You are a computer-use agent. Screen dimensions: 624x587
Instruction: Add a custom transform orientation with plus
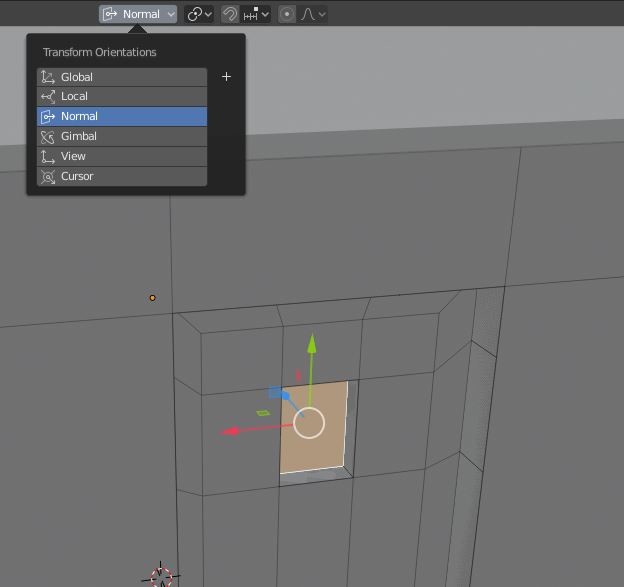(226, 76)
